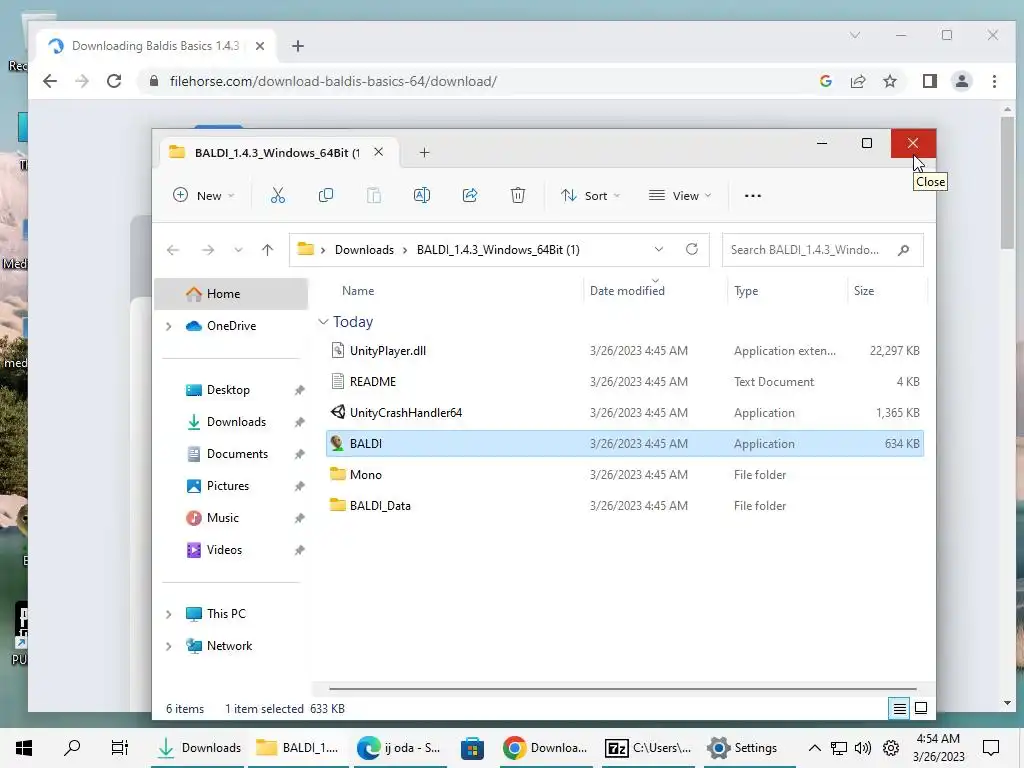Sort by Date modified column header
Viewport: 1024px width, 768px height.
627,291
